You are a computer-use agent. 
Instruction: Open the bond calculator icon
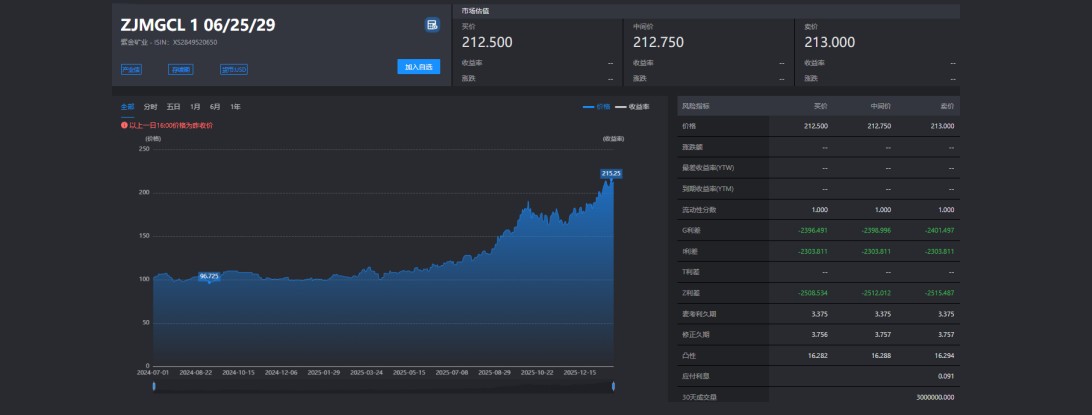click(431, 24)
